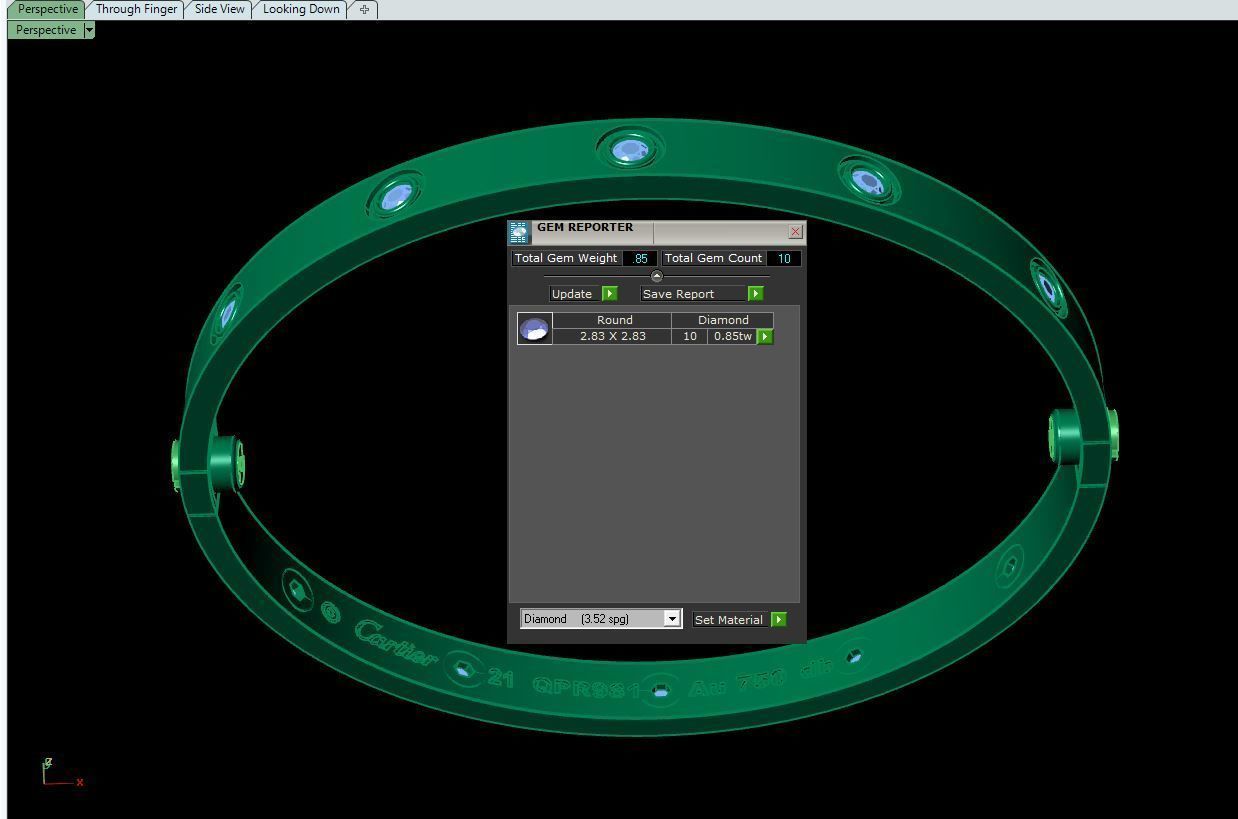Screen dimensions: 1238x819
Task: Click the green Perspective viewport label
Action: (x=46, y=30)
